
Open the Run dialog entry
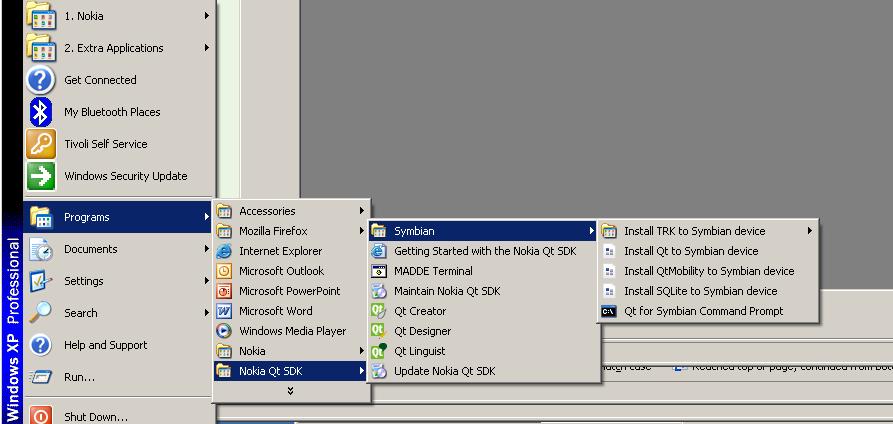tap(79, 377)
